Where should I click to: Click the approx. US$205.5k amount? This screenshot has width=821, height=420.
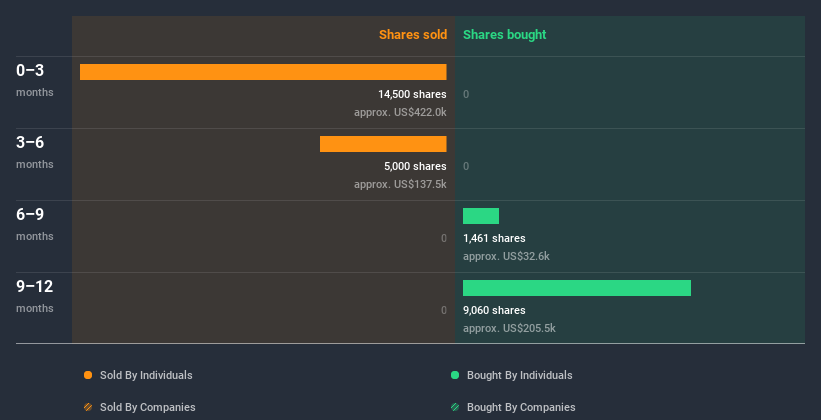click(509, 328)
